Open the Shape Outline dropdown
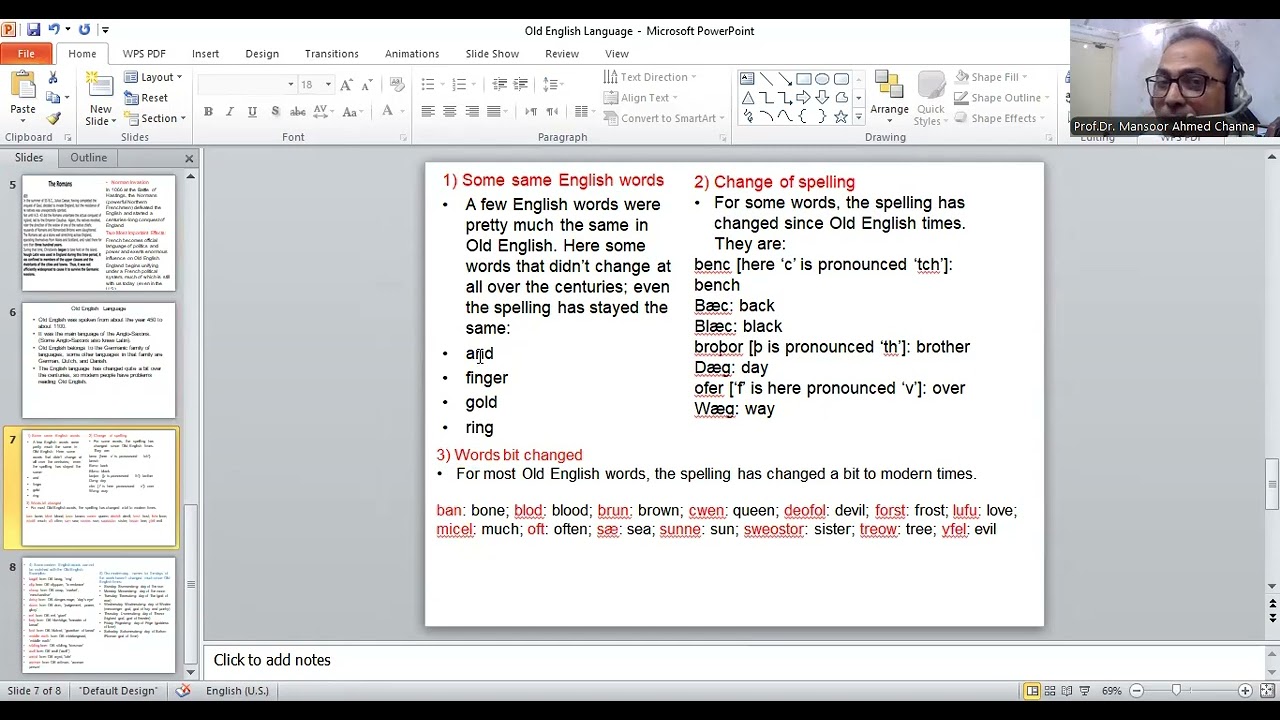1280x720 pixels. click(1003, 97)
